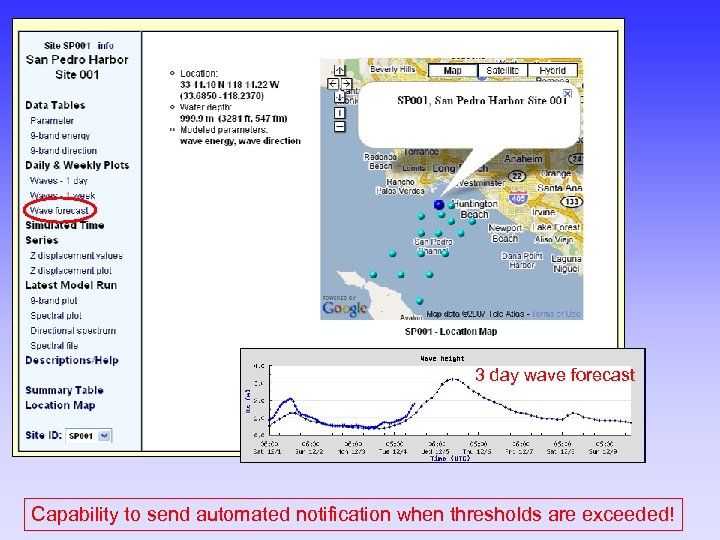Screen dimensions: 720x540
Task: View the Waves - 1 day plot
Action: coord(59,180)
